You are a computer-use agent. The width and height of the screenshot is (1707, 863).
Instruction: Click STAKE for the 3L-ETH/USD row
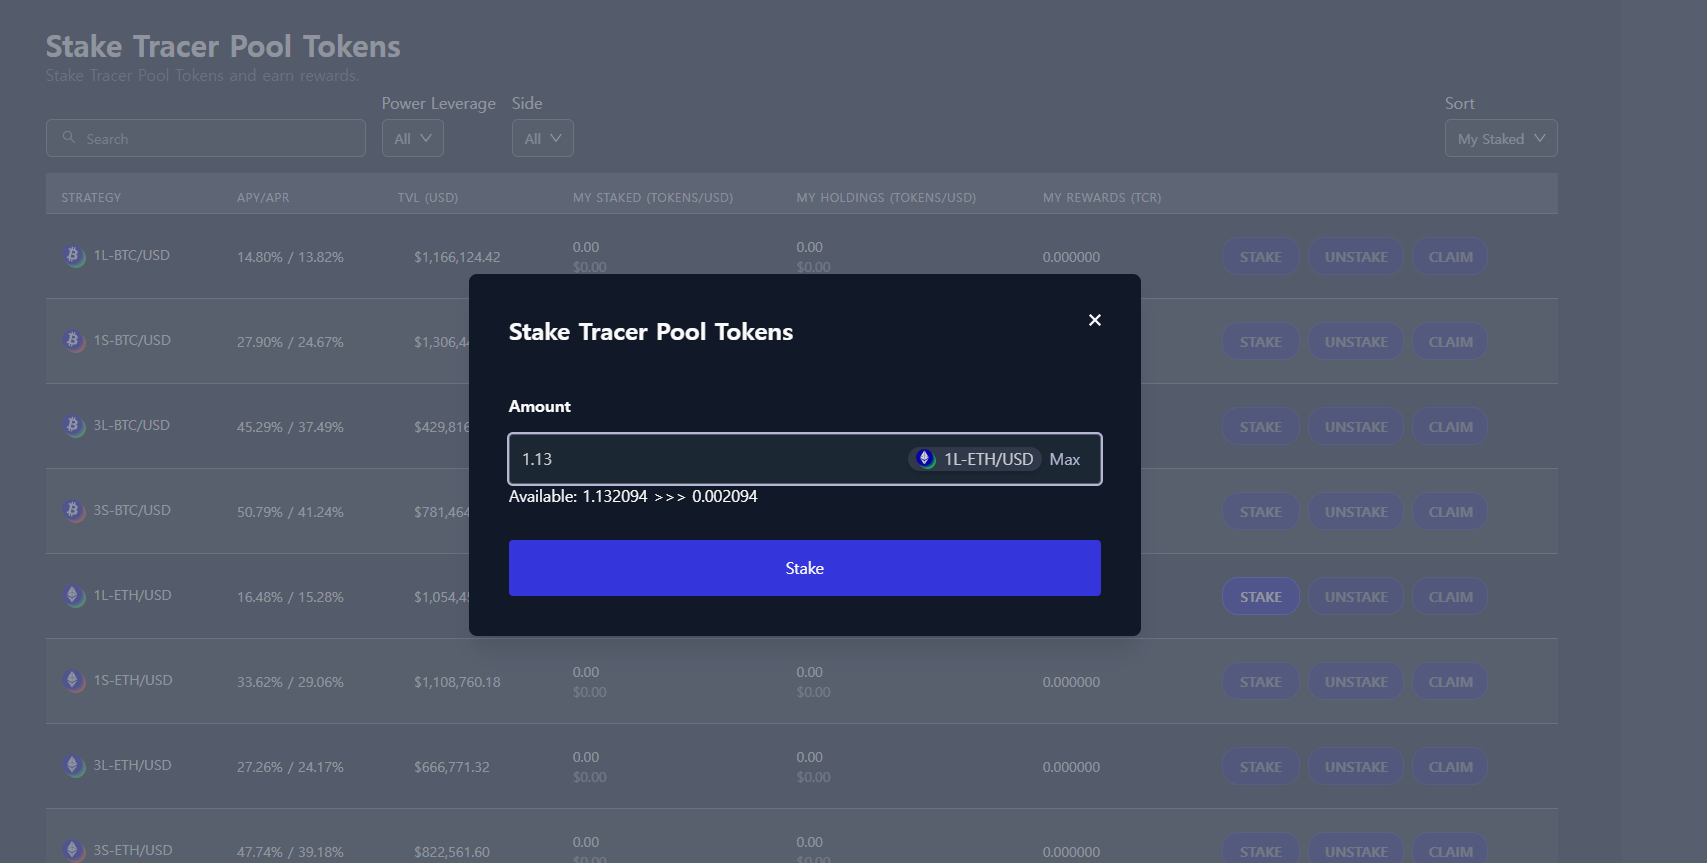pos(1261,767)
